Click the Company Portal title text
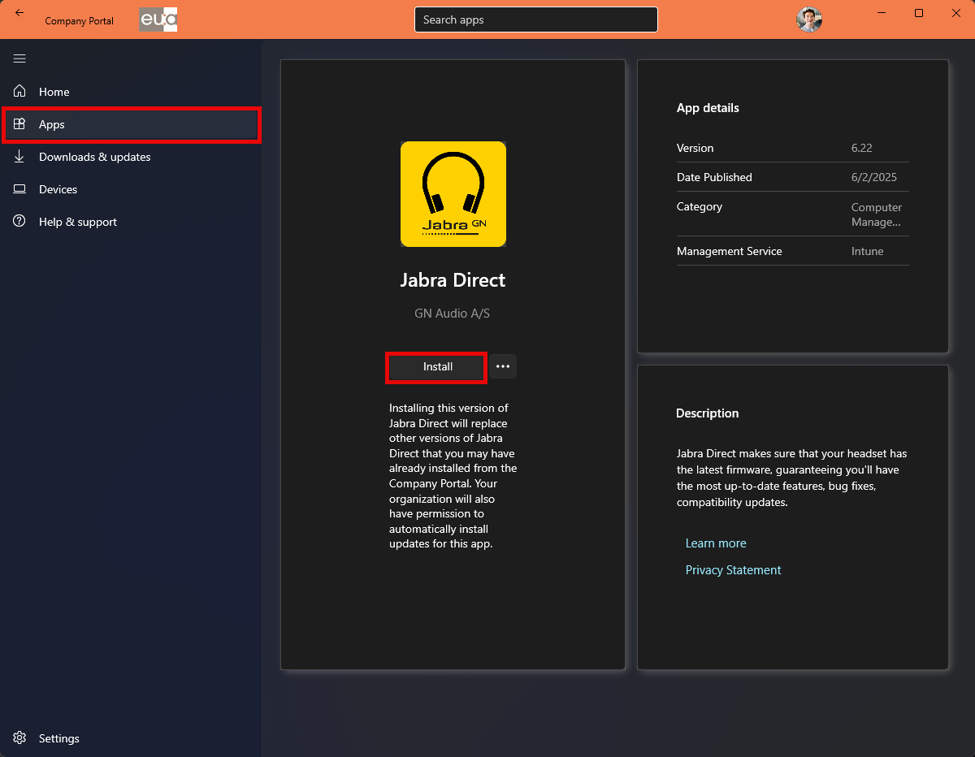The width and height of the screenshot is (975, 757). (x=79, y=21)
